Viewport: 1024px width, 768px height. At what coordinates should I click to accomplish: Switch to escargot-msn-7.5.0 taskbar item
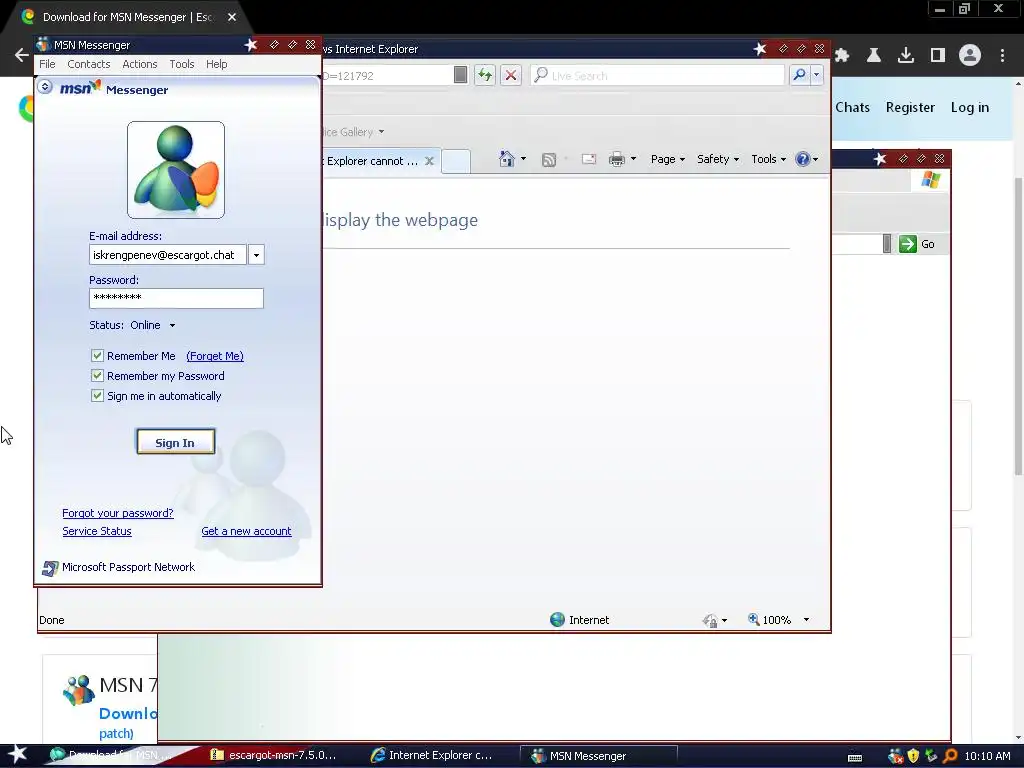273,755
